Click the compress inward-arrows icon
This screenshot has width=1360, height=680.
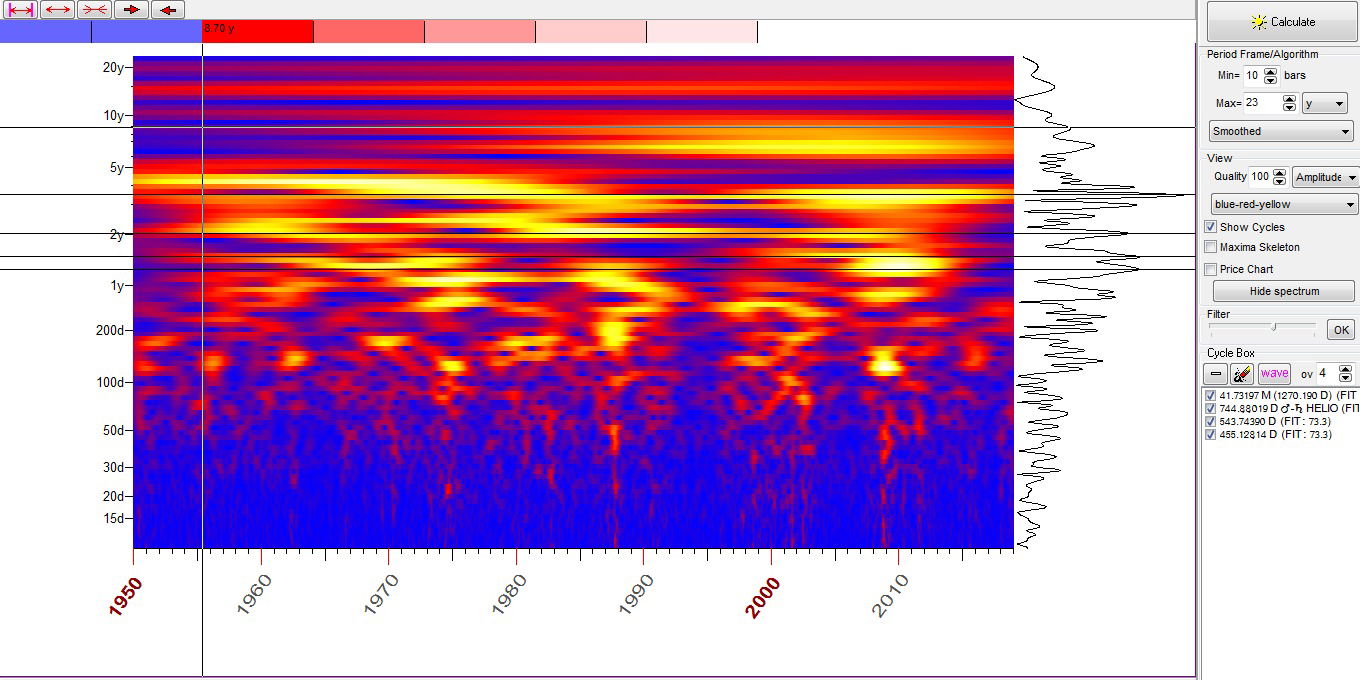pyautogui.click(x=95, y=9)
